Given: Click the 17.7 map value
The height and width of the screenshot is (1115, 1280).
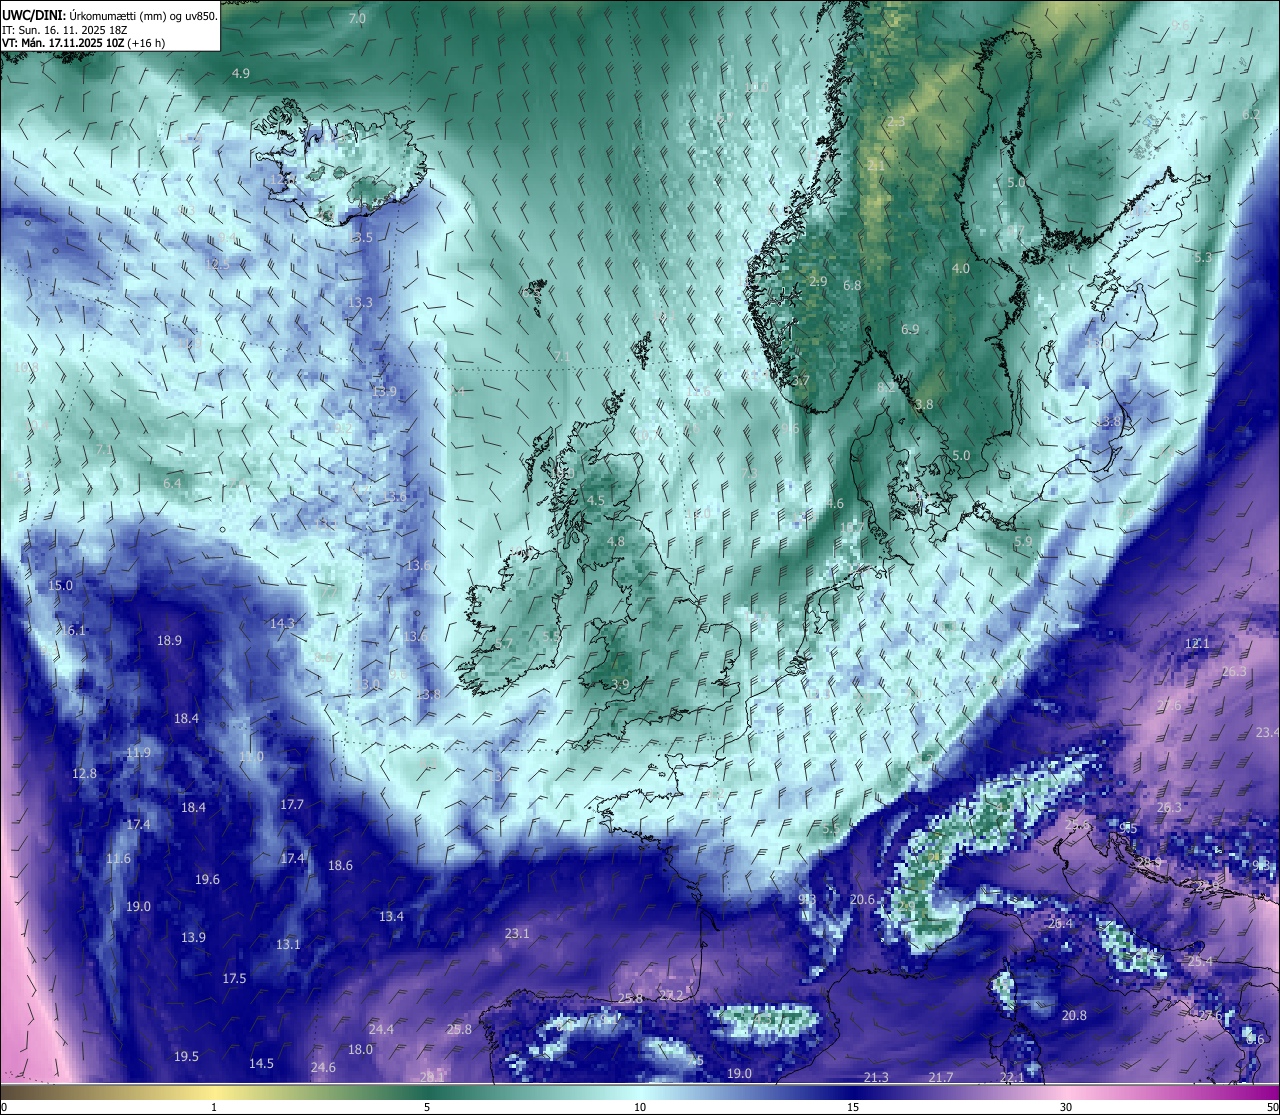Looking at the screenshot, I should pos(292,804).
